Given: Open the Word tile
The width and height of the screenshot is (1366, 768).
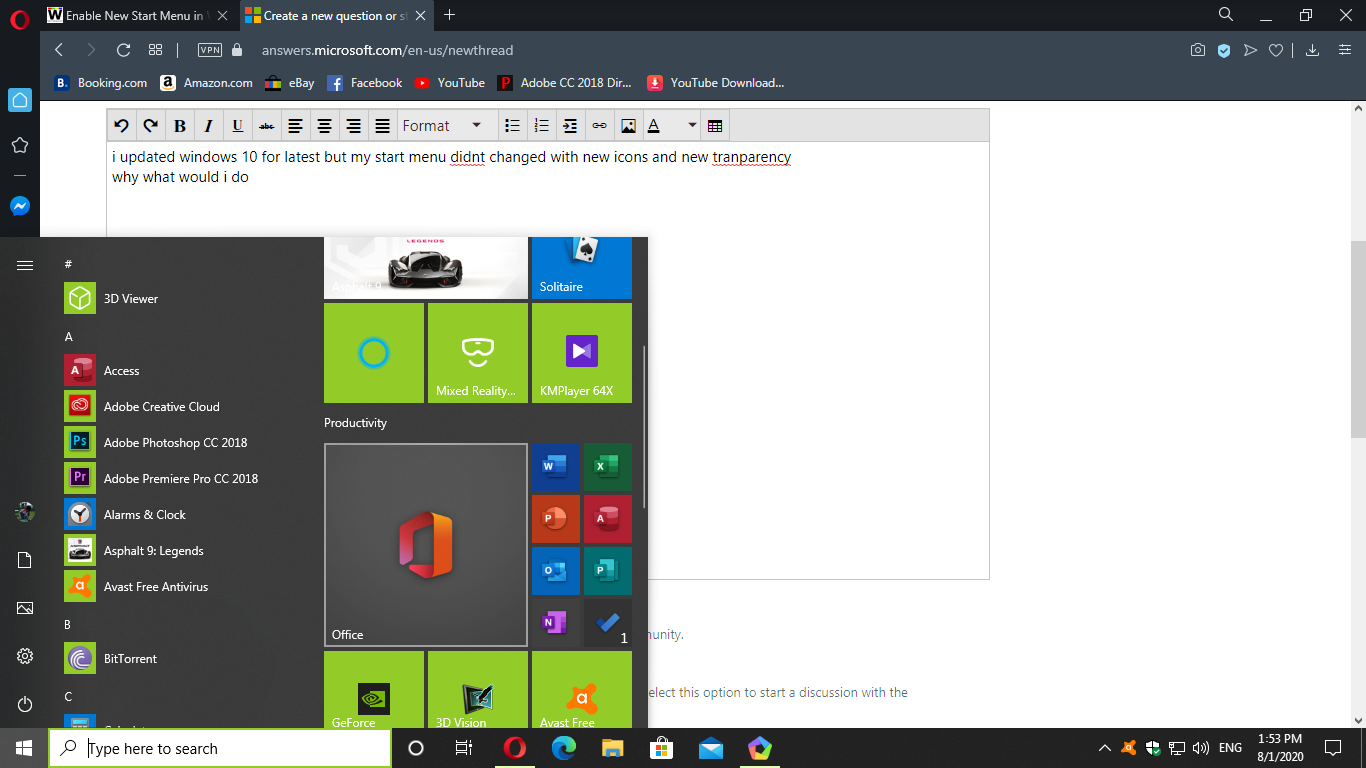Looking at the screenshot, I should click(x=555, y=467).
